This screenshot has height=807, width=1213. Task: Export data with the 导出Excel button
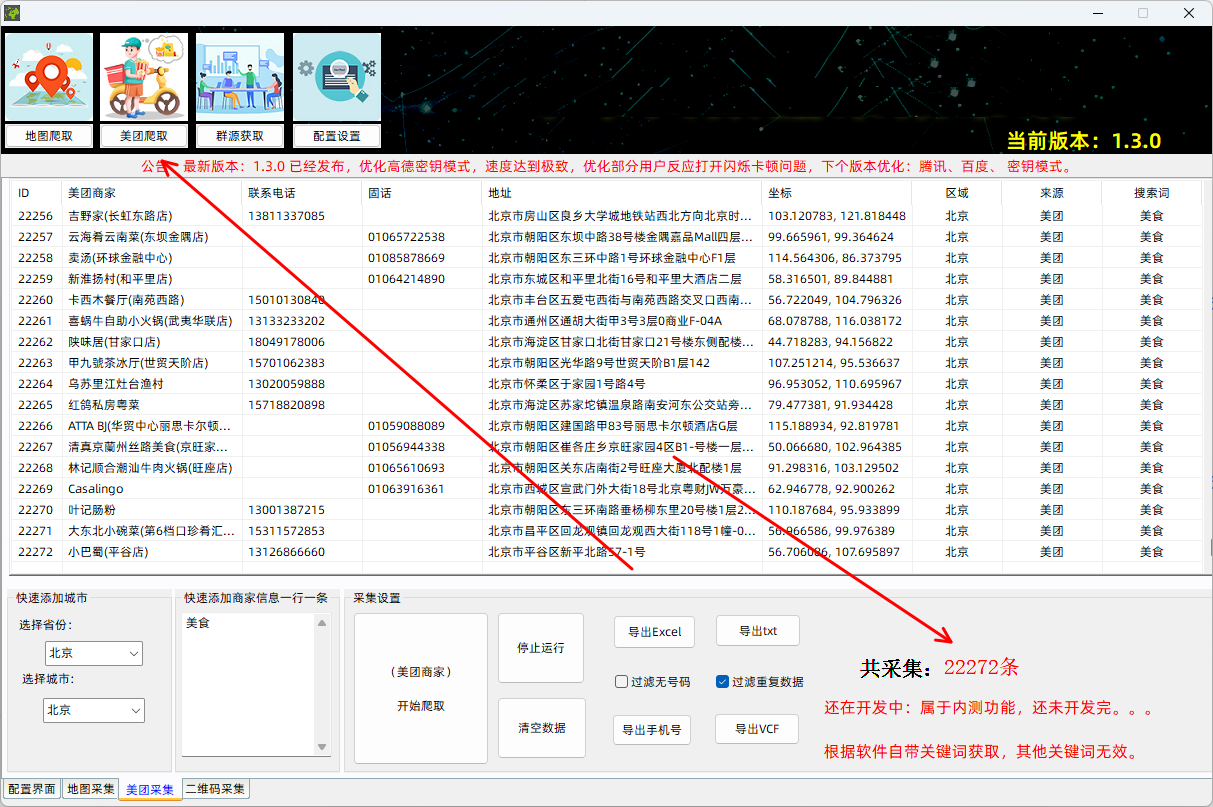(x=654, y=632)
